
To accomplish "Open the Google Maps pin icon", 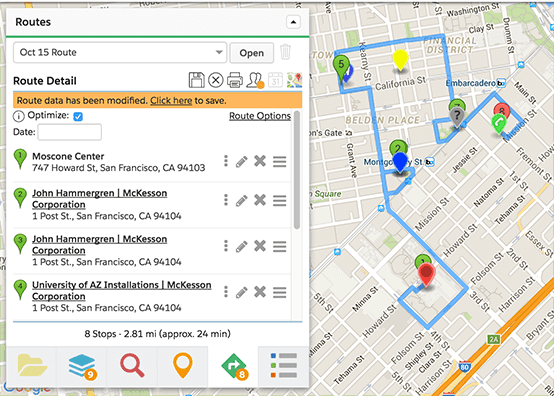I will click(295, 80).
